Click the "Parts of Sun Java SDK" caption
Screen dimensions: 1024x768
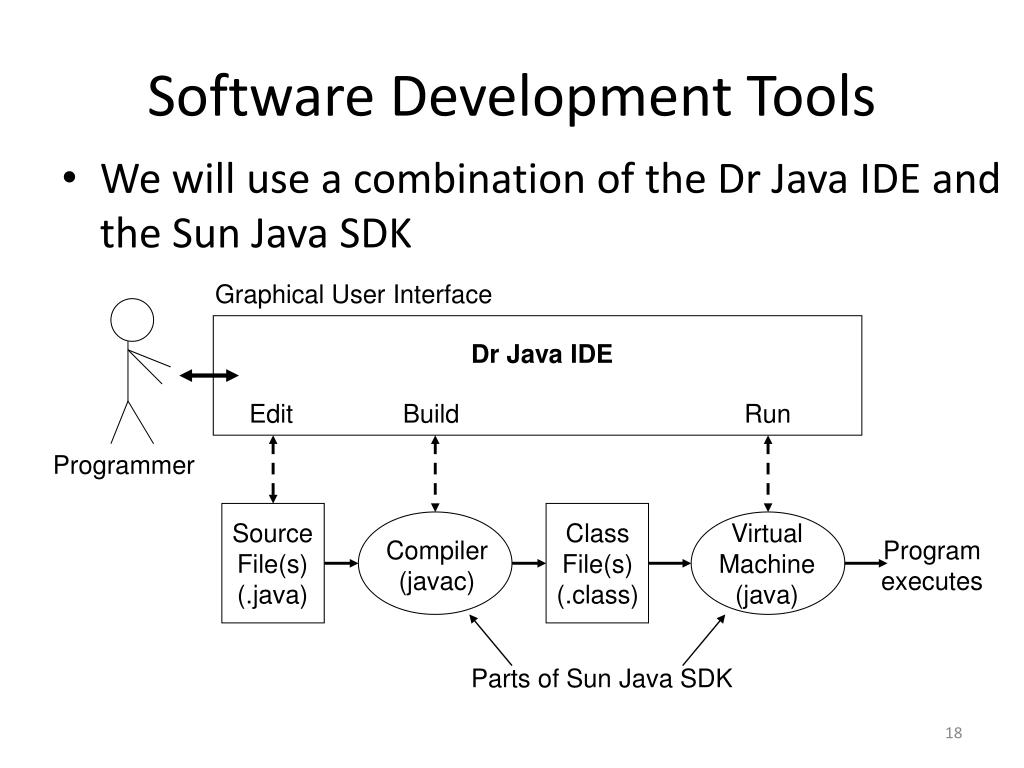601,679
